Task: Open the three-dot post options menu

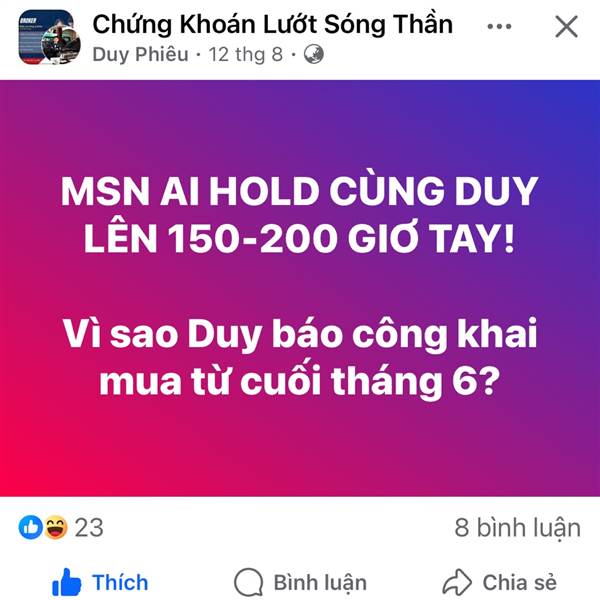Action: (499, 26)
